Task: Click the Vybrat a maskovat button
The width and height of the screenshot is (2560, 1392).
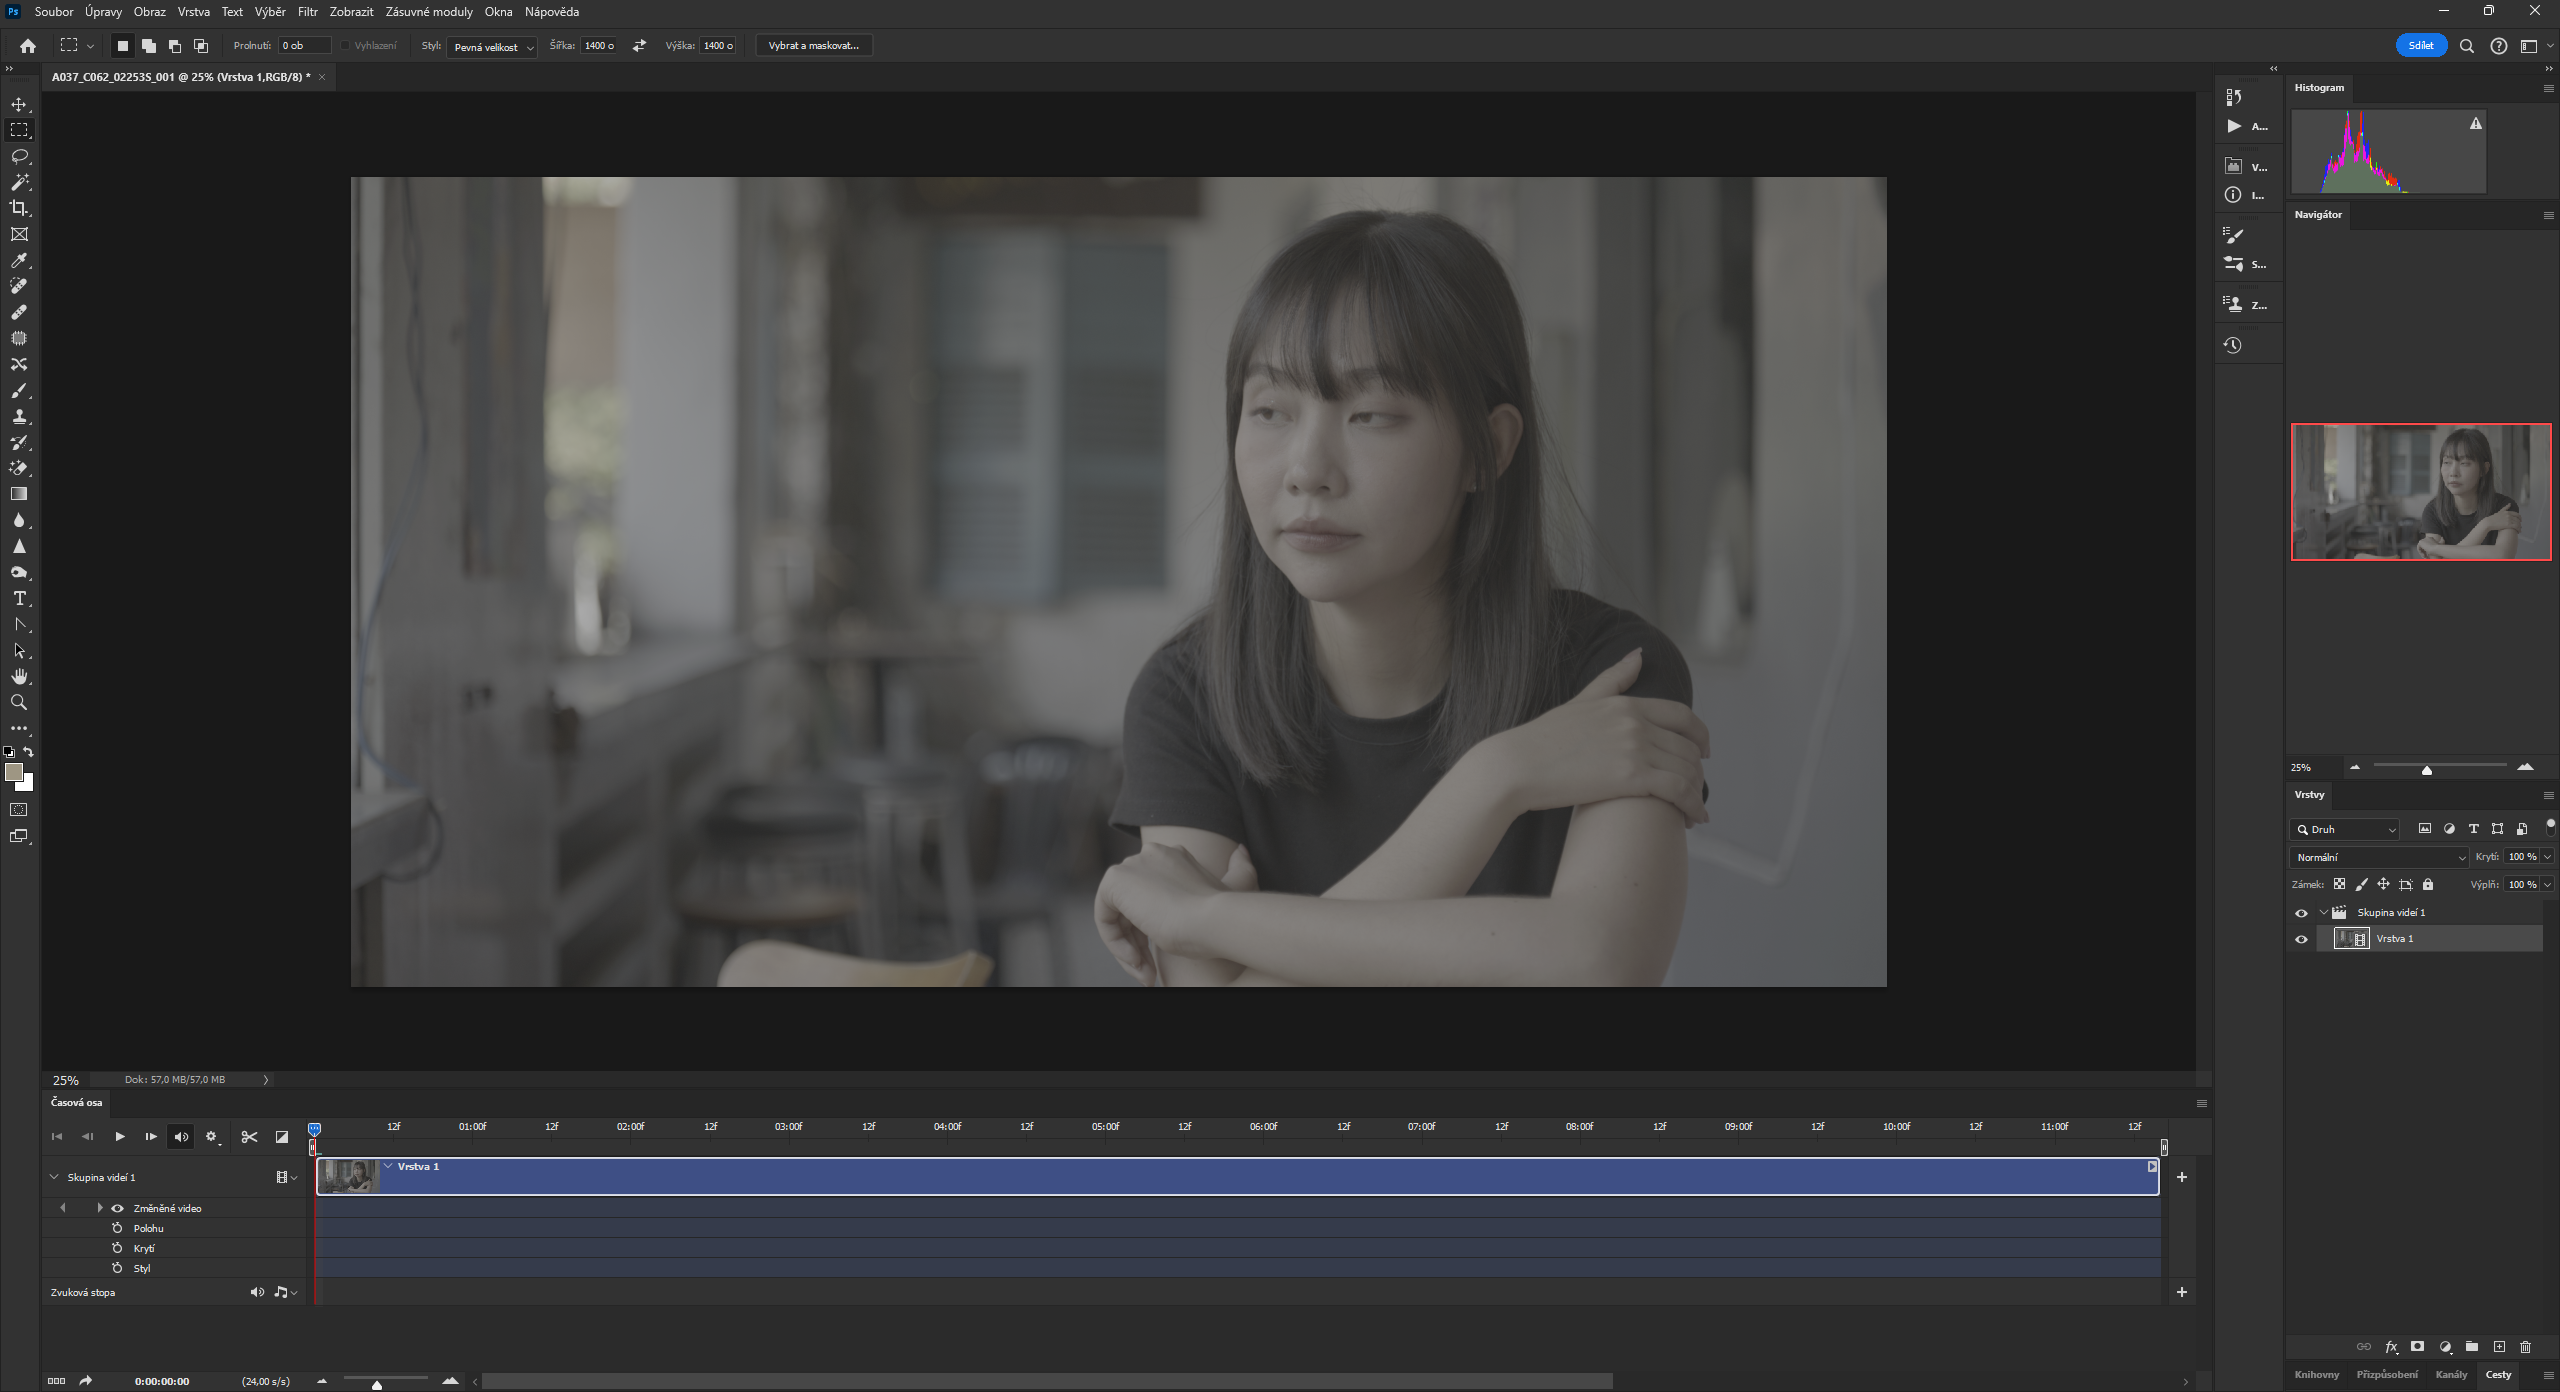Action: (x=813, y=46)
